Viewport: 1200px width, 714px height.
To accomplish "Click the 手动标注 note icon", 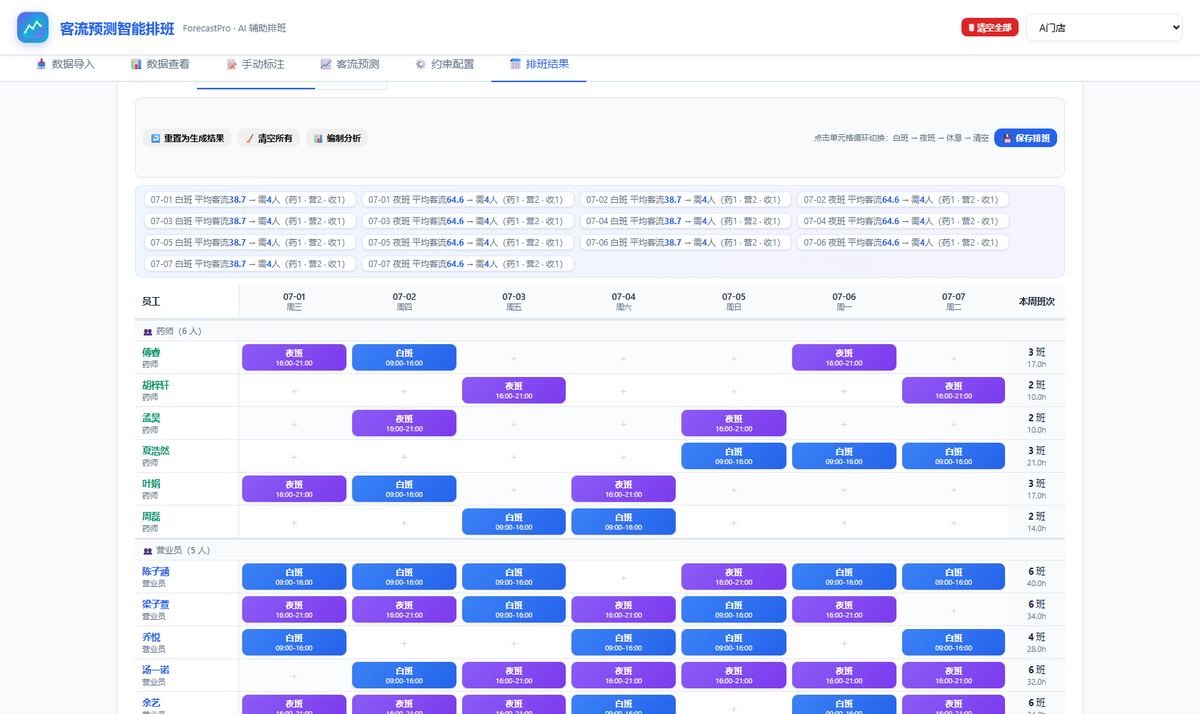I will 232,64.
